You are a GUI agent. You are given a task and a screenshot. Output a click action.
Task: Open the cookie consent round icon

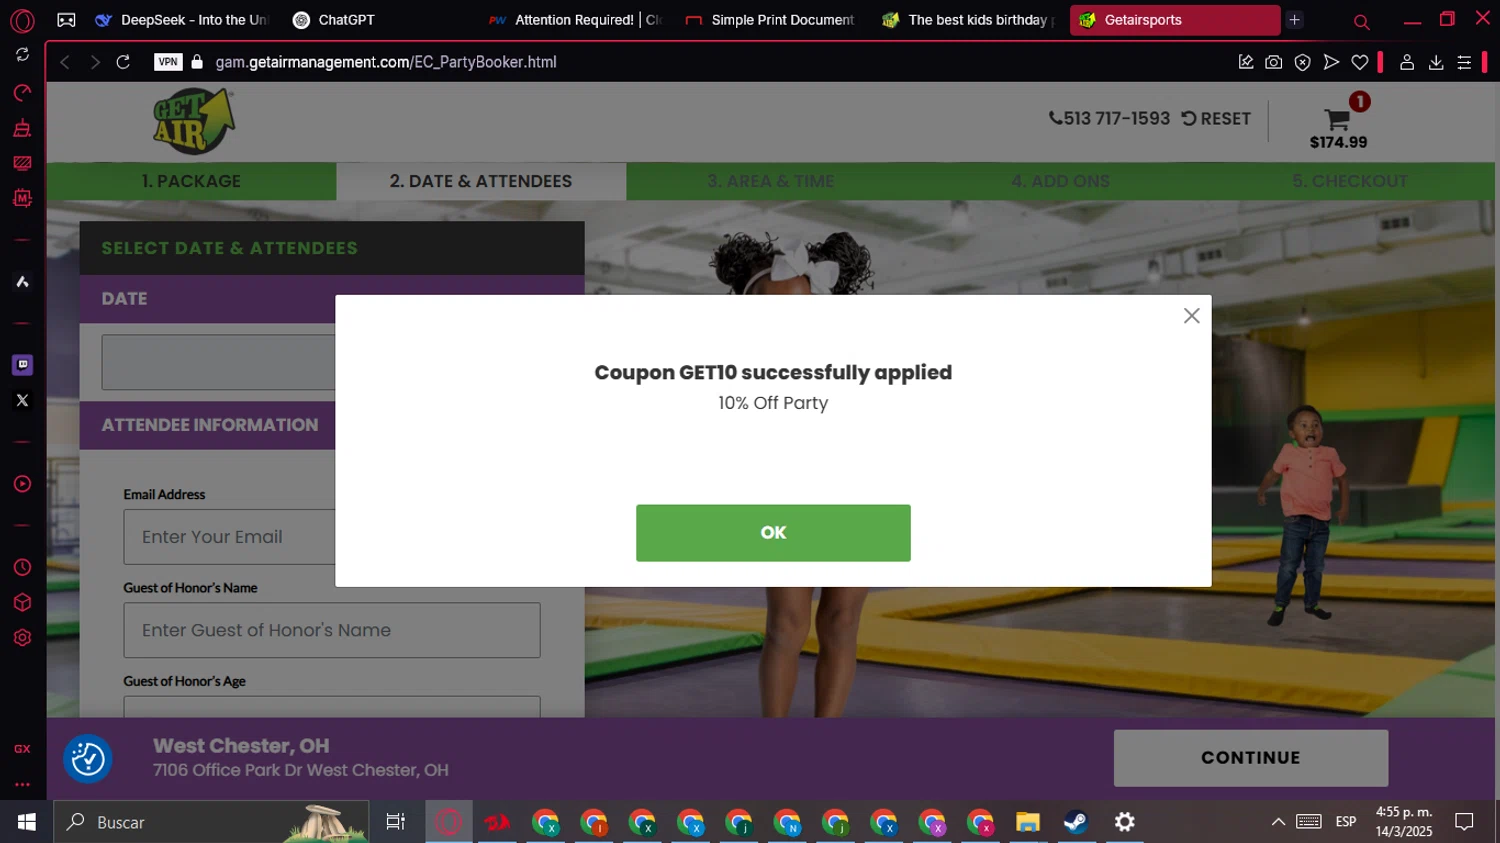[88, 759]
